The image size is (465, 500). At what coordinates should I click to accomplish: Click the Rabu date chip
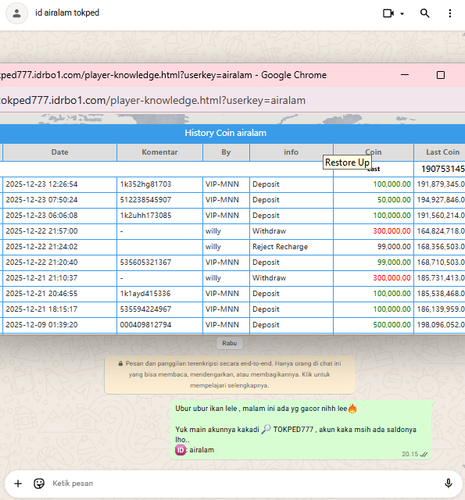(229, 343)
